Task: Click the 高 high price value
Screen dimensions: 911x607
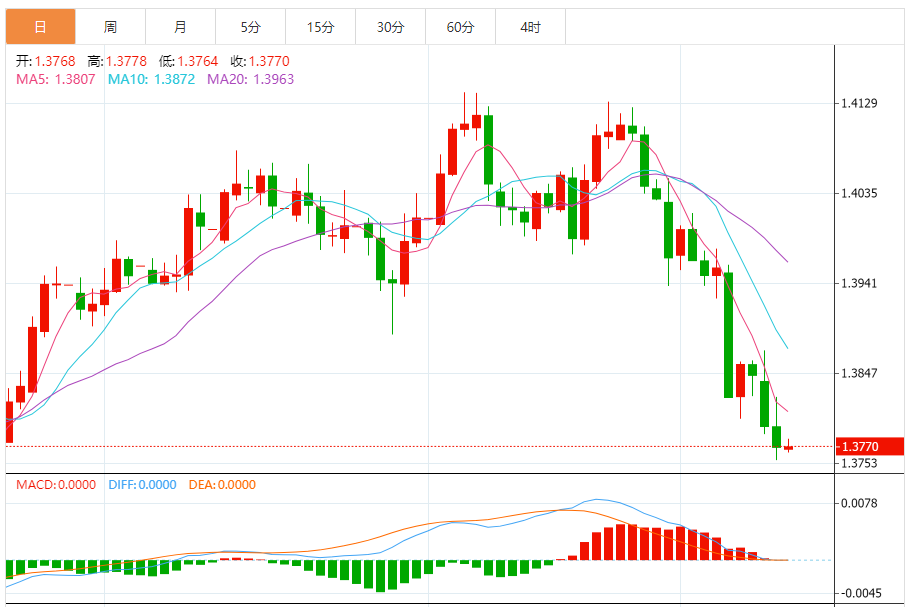Action: [125, 61]
